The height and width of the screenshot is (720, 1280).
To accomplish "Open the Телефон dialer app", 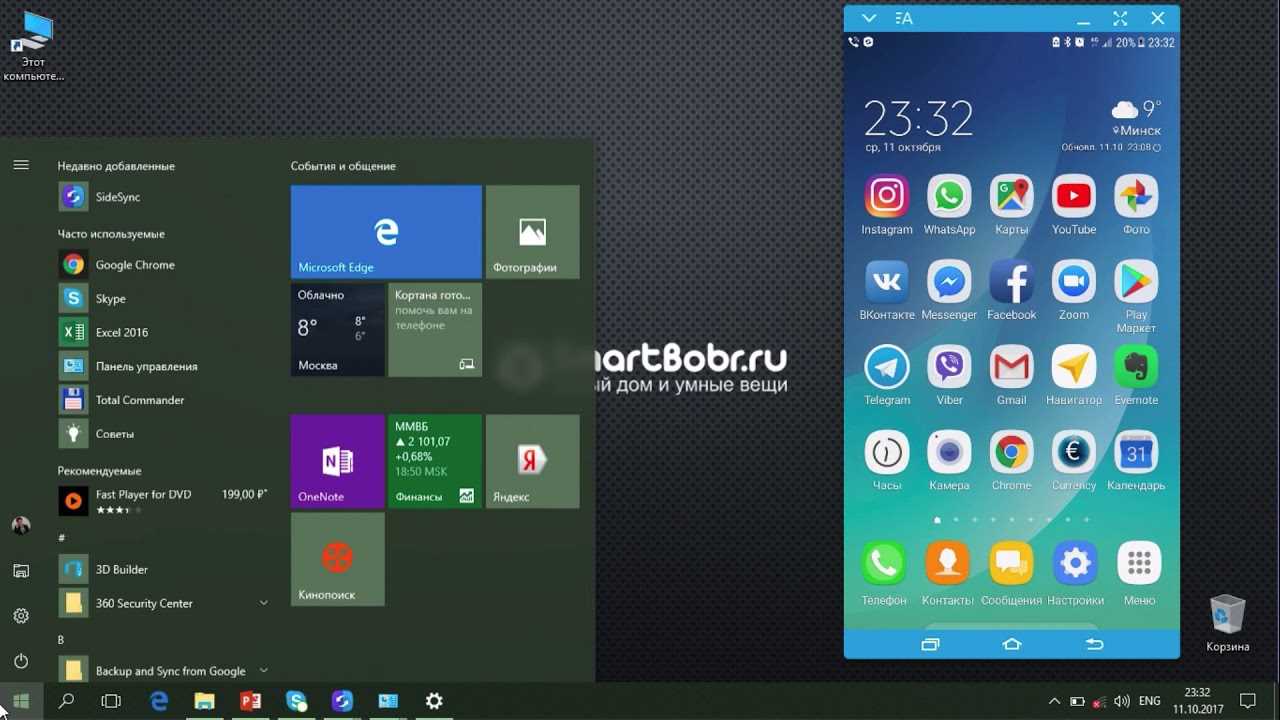I will coord(884,564).
